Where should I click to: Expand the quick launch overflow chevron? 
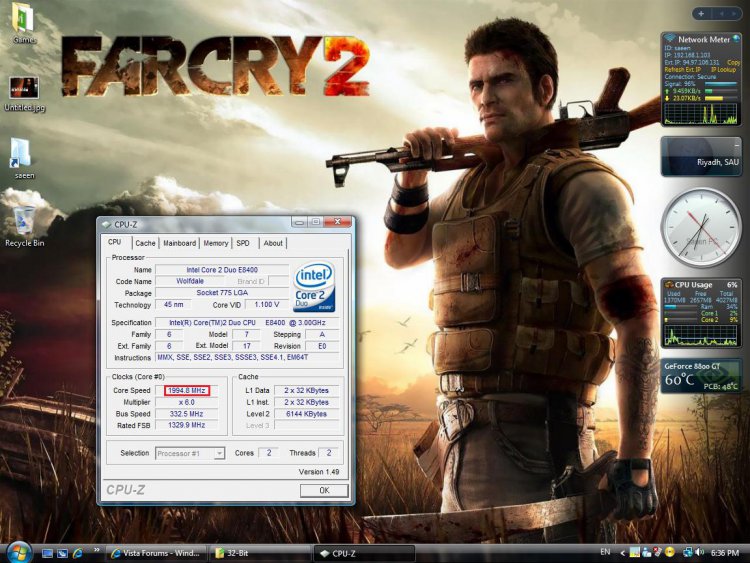97,550
